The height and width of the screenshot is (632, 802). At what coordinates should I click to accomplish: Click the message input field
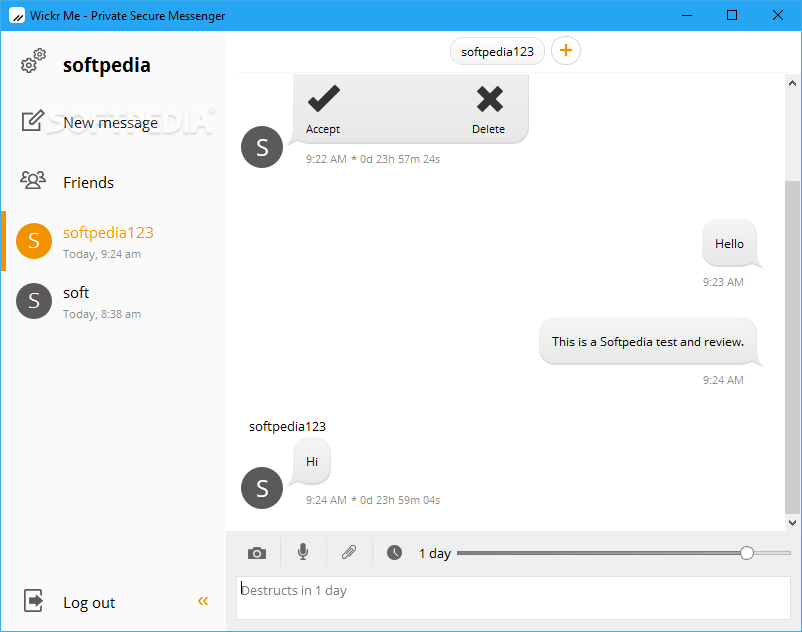[514, 598]
